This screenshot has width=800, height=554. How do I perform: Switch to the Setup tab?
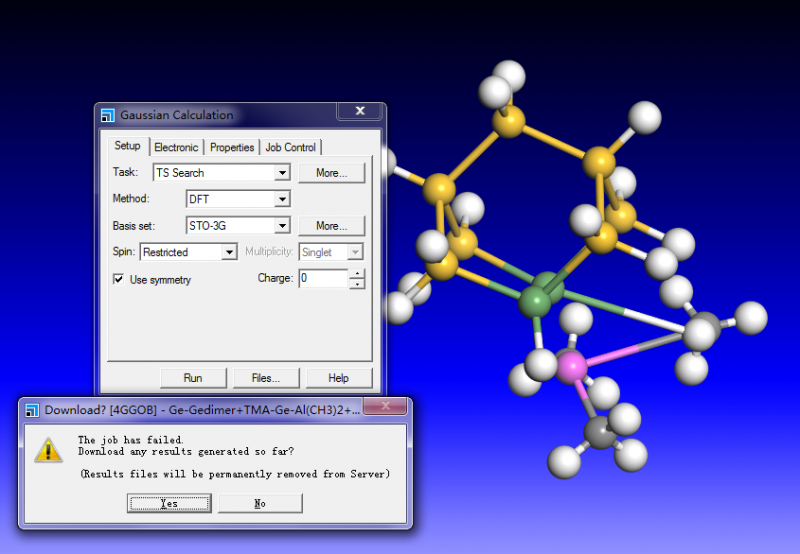tap(128, 146)
